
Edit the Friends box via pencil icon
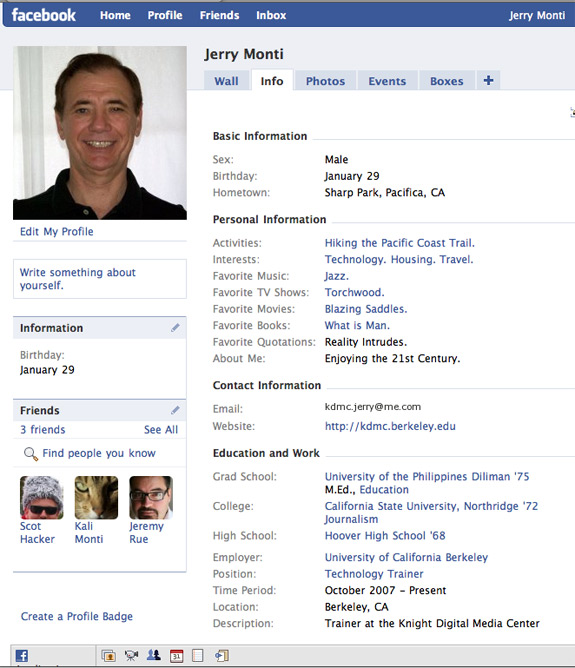tap(175, 410)
